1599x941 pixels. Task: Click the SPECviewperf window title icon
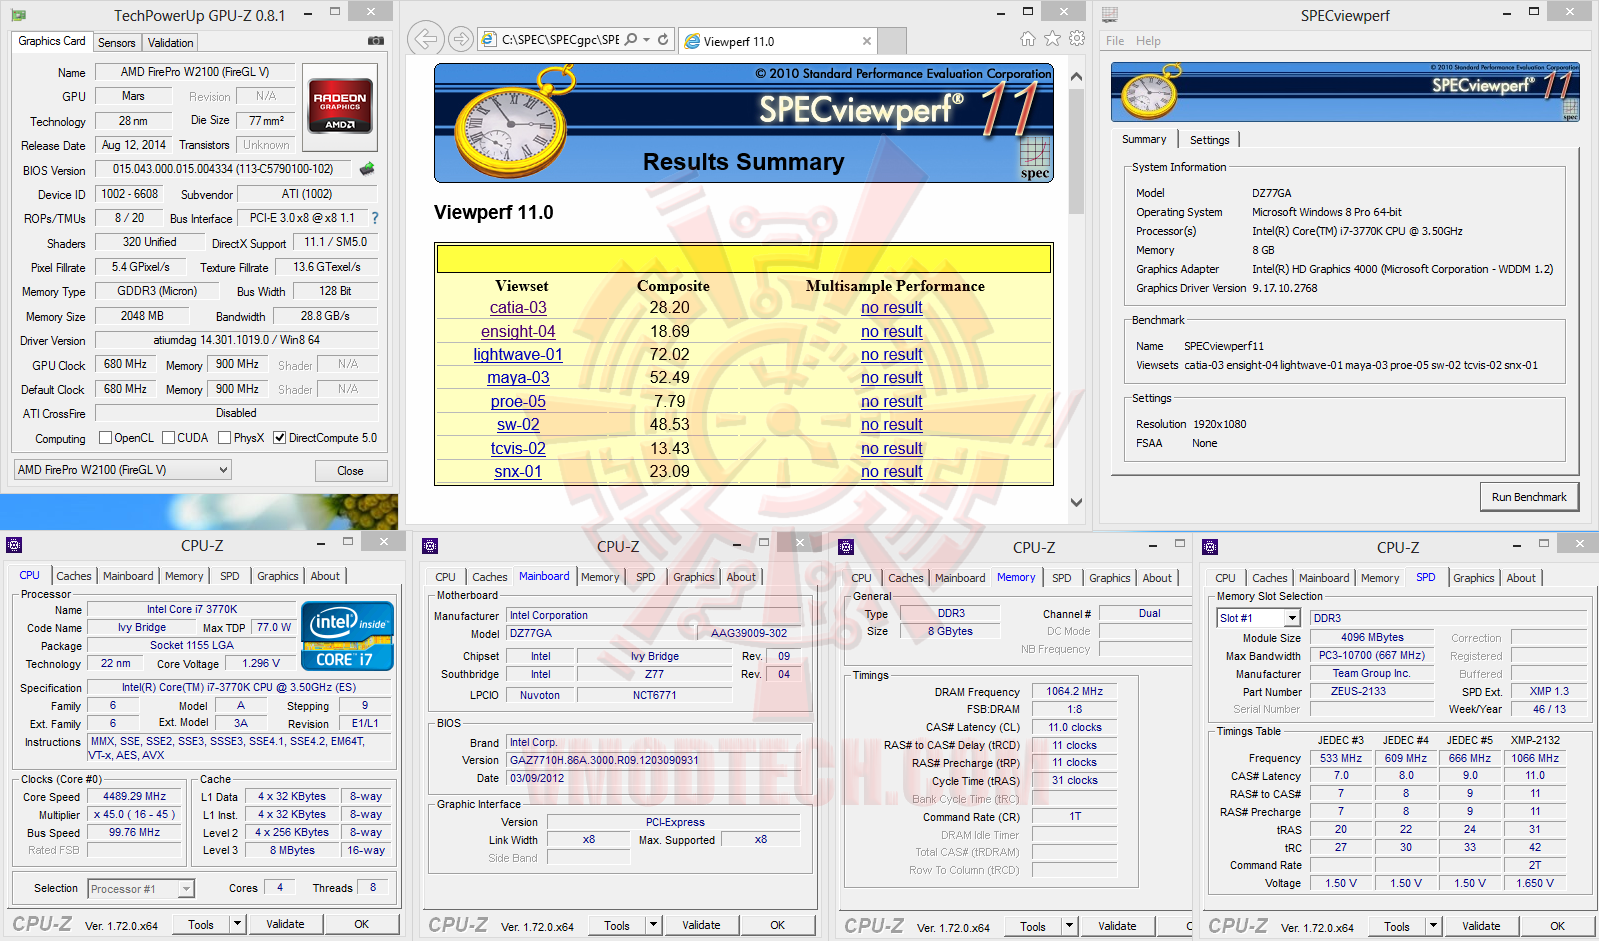(x=1109, y=15)
